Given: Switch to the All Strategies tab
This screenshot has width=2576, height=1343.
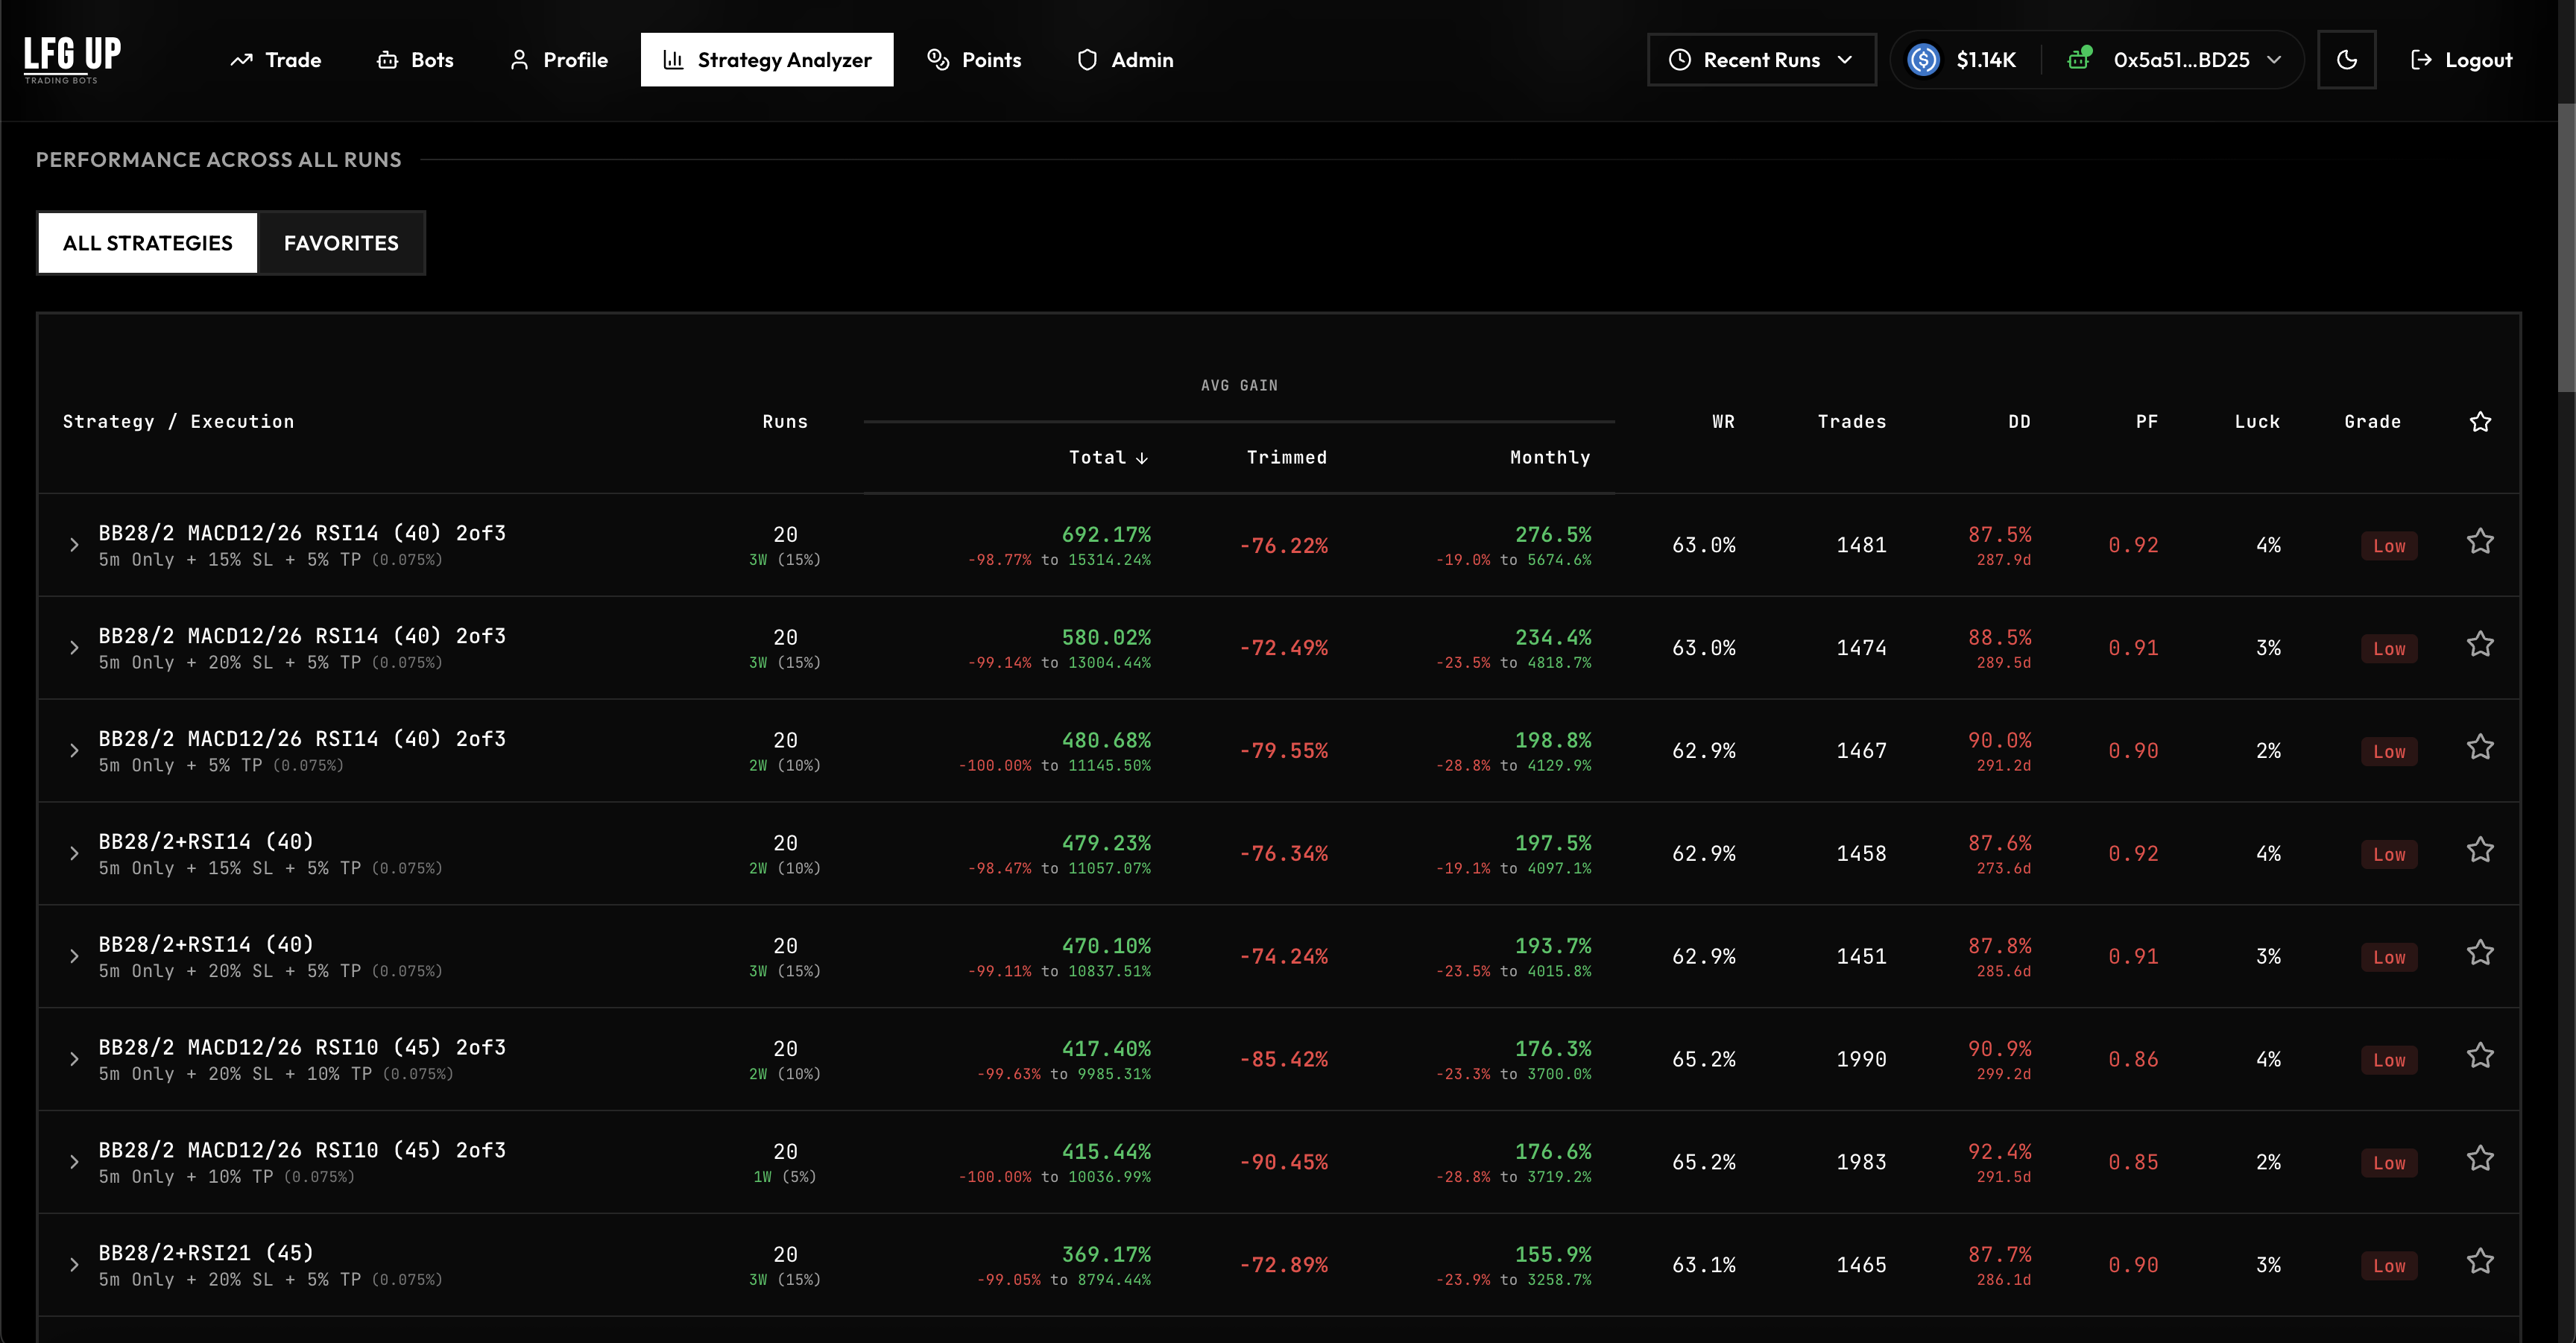Looking at the screenshot, I should pyautogui.click(x=148, y=243).
